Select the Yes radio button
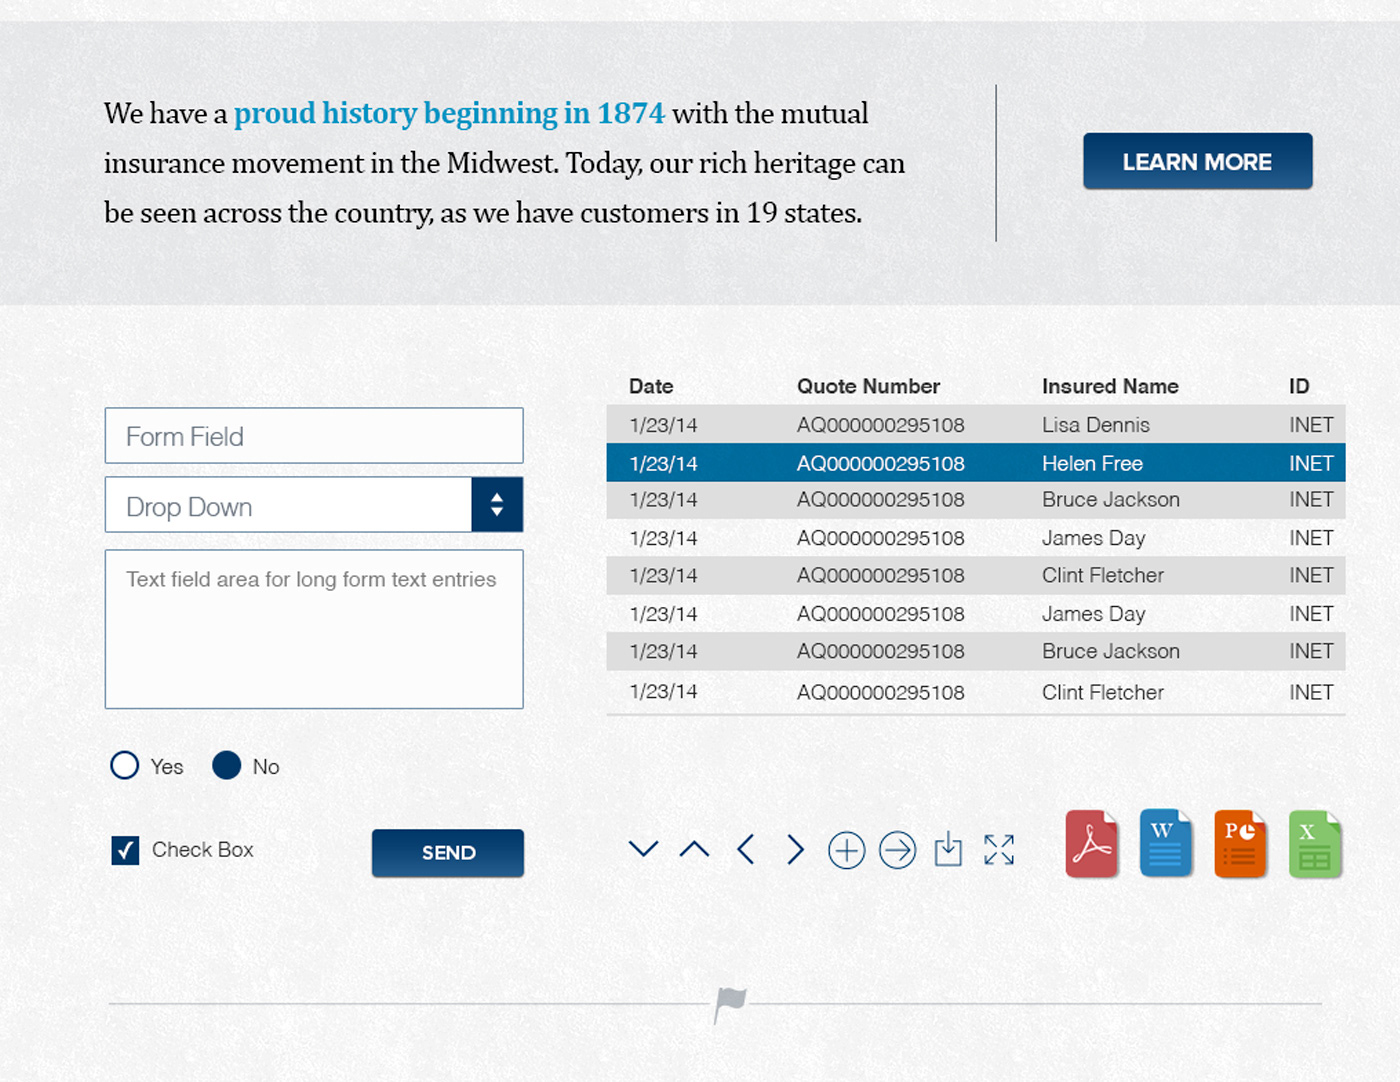1400x1082 pixels. point(125,766)
